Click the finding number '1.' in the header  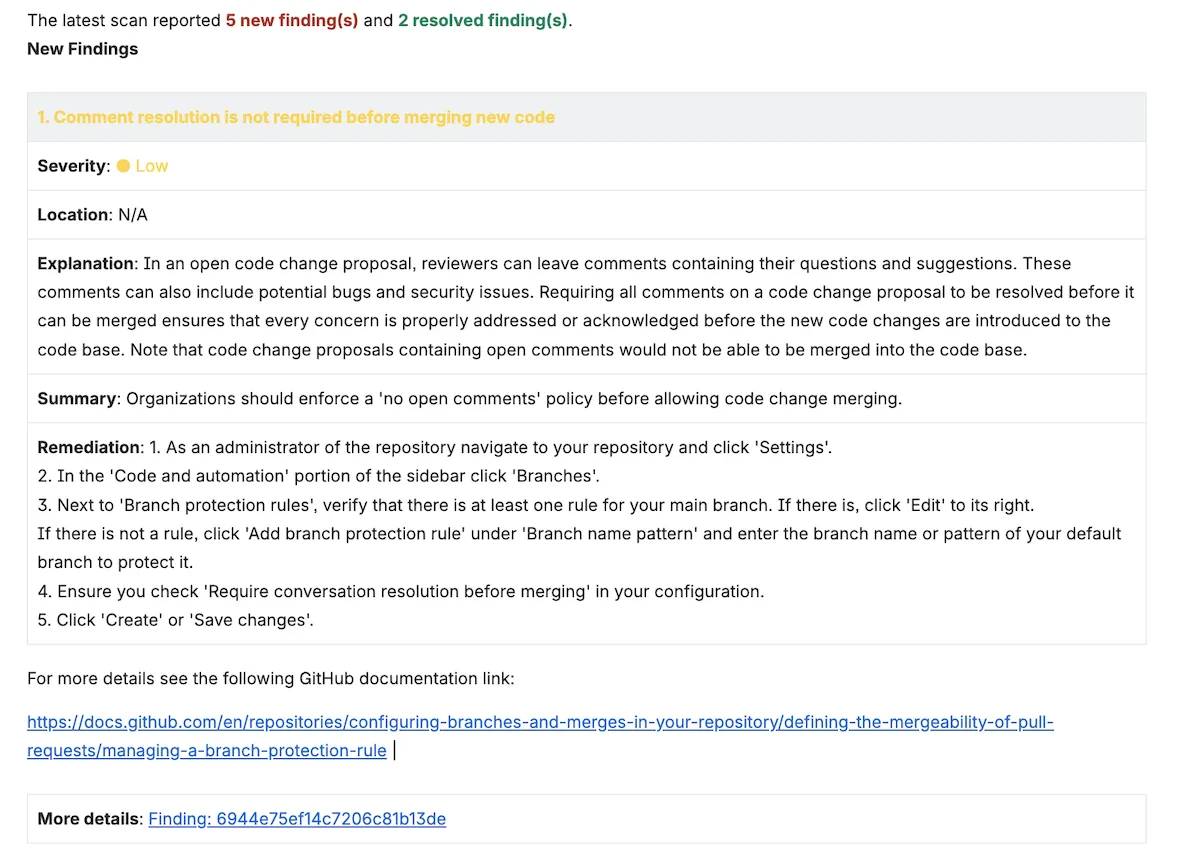(41, 117)
